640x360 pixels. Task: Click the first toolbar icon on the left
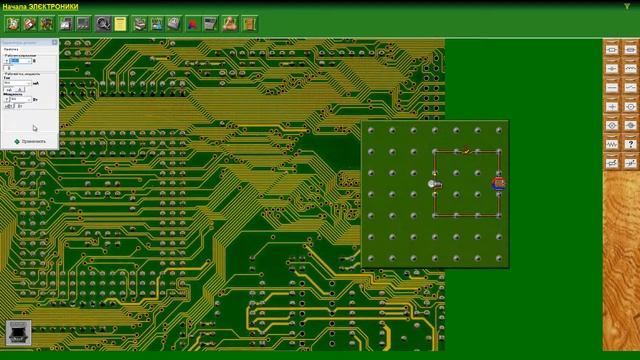tap(13, 24)
